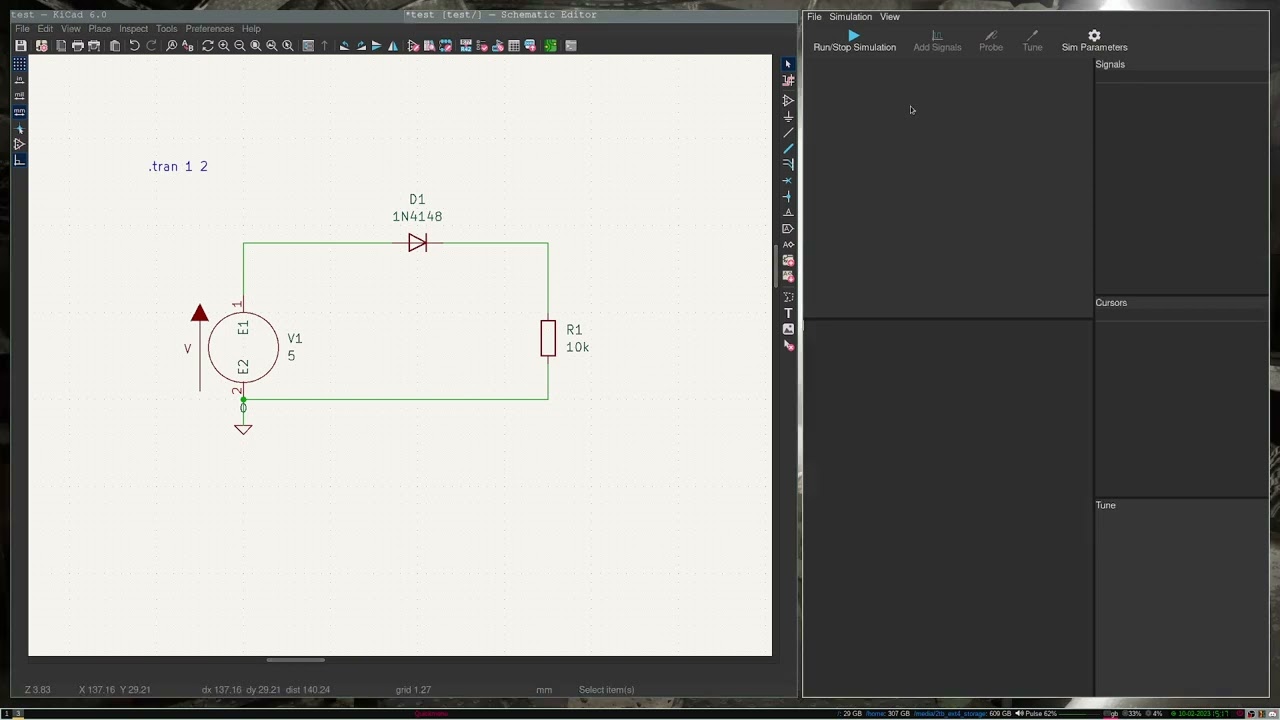Click the vertical scrollbar beside canvas
Screen dimensions: 1280x720
click(776, 266)
